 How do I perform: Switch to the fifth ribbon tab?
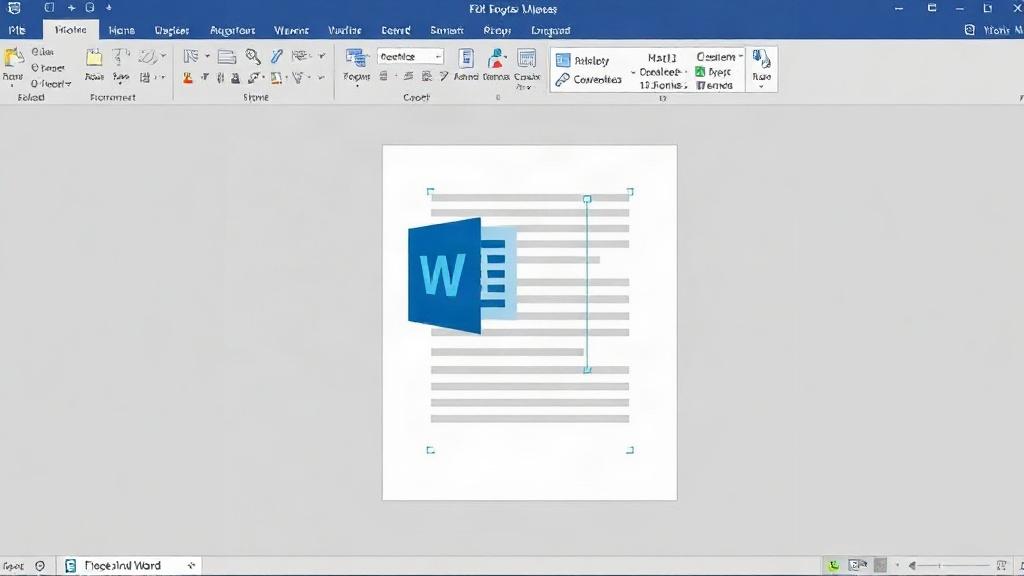pos(232,30)
